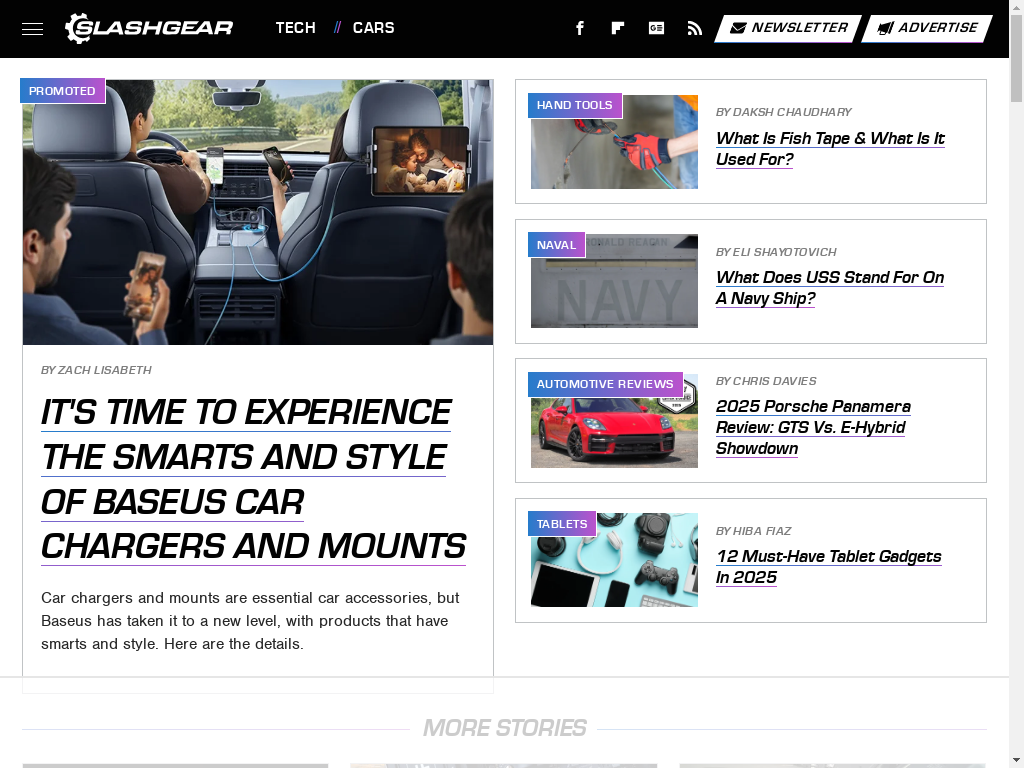Read the Baseus car chargers headline article

coord(253,479)
